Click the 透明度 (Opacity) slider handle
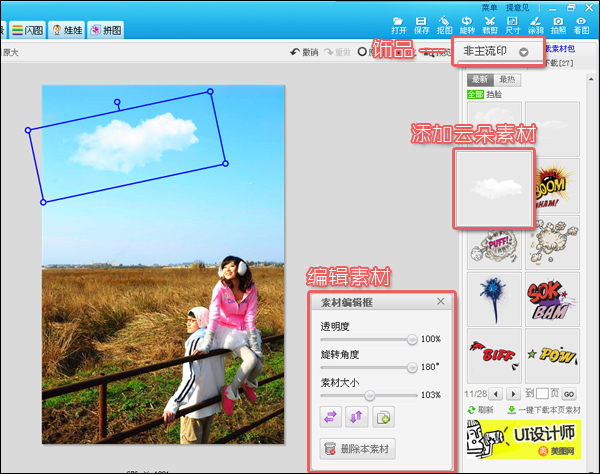Viewport: 600px width, 474px height. click(x=411, y=339)
